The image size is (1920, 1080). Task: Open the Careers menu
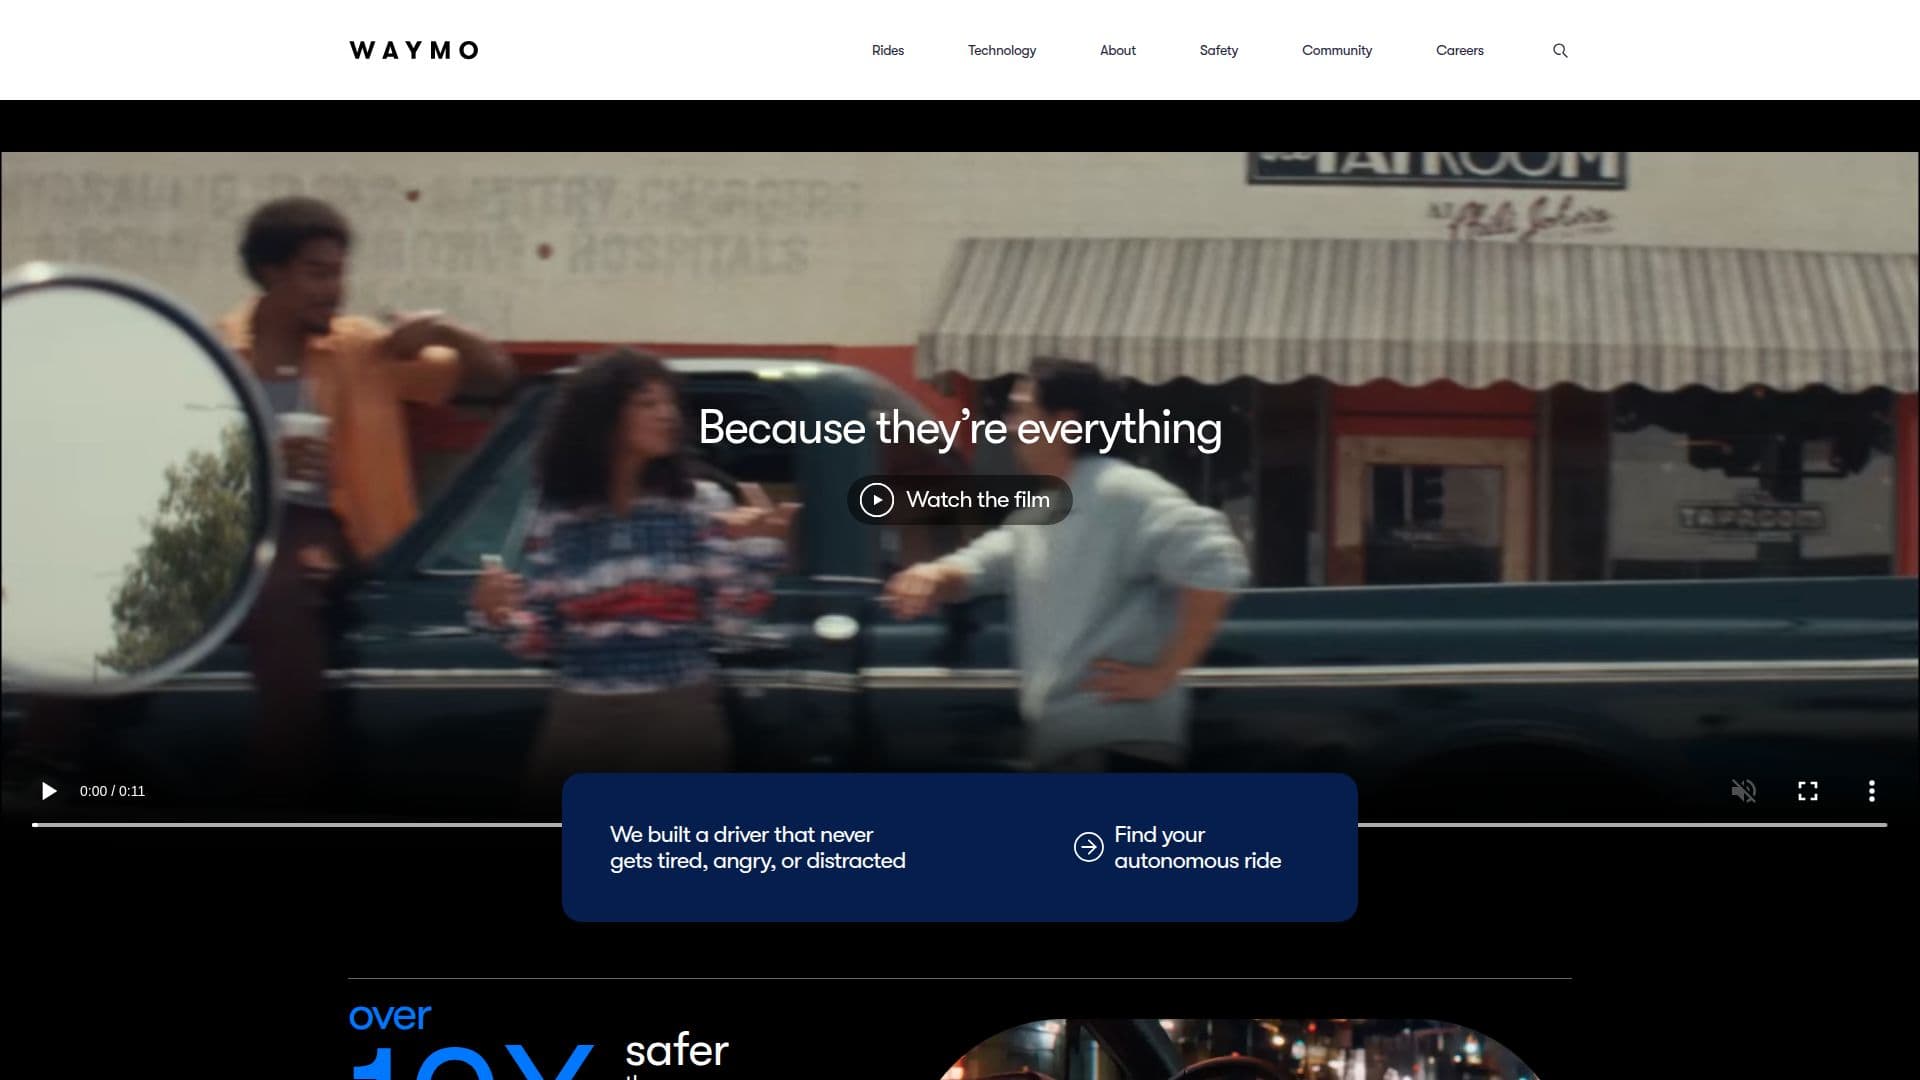coord(1459,50)
